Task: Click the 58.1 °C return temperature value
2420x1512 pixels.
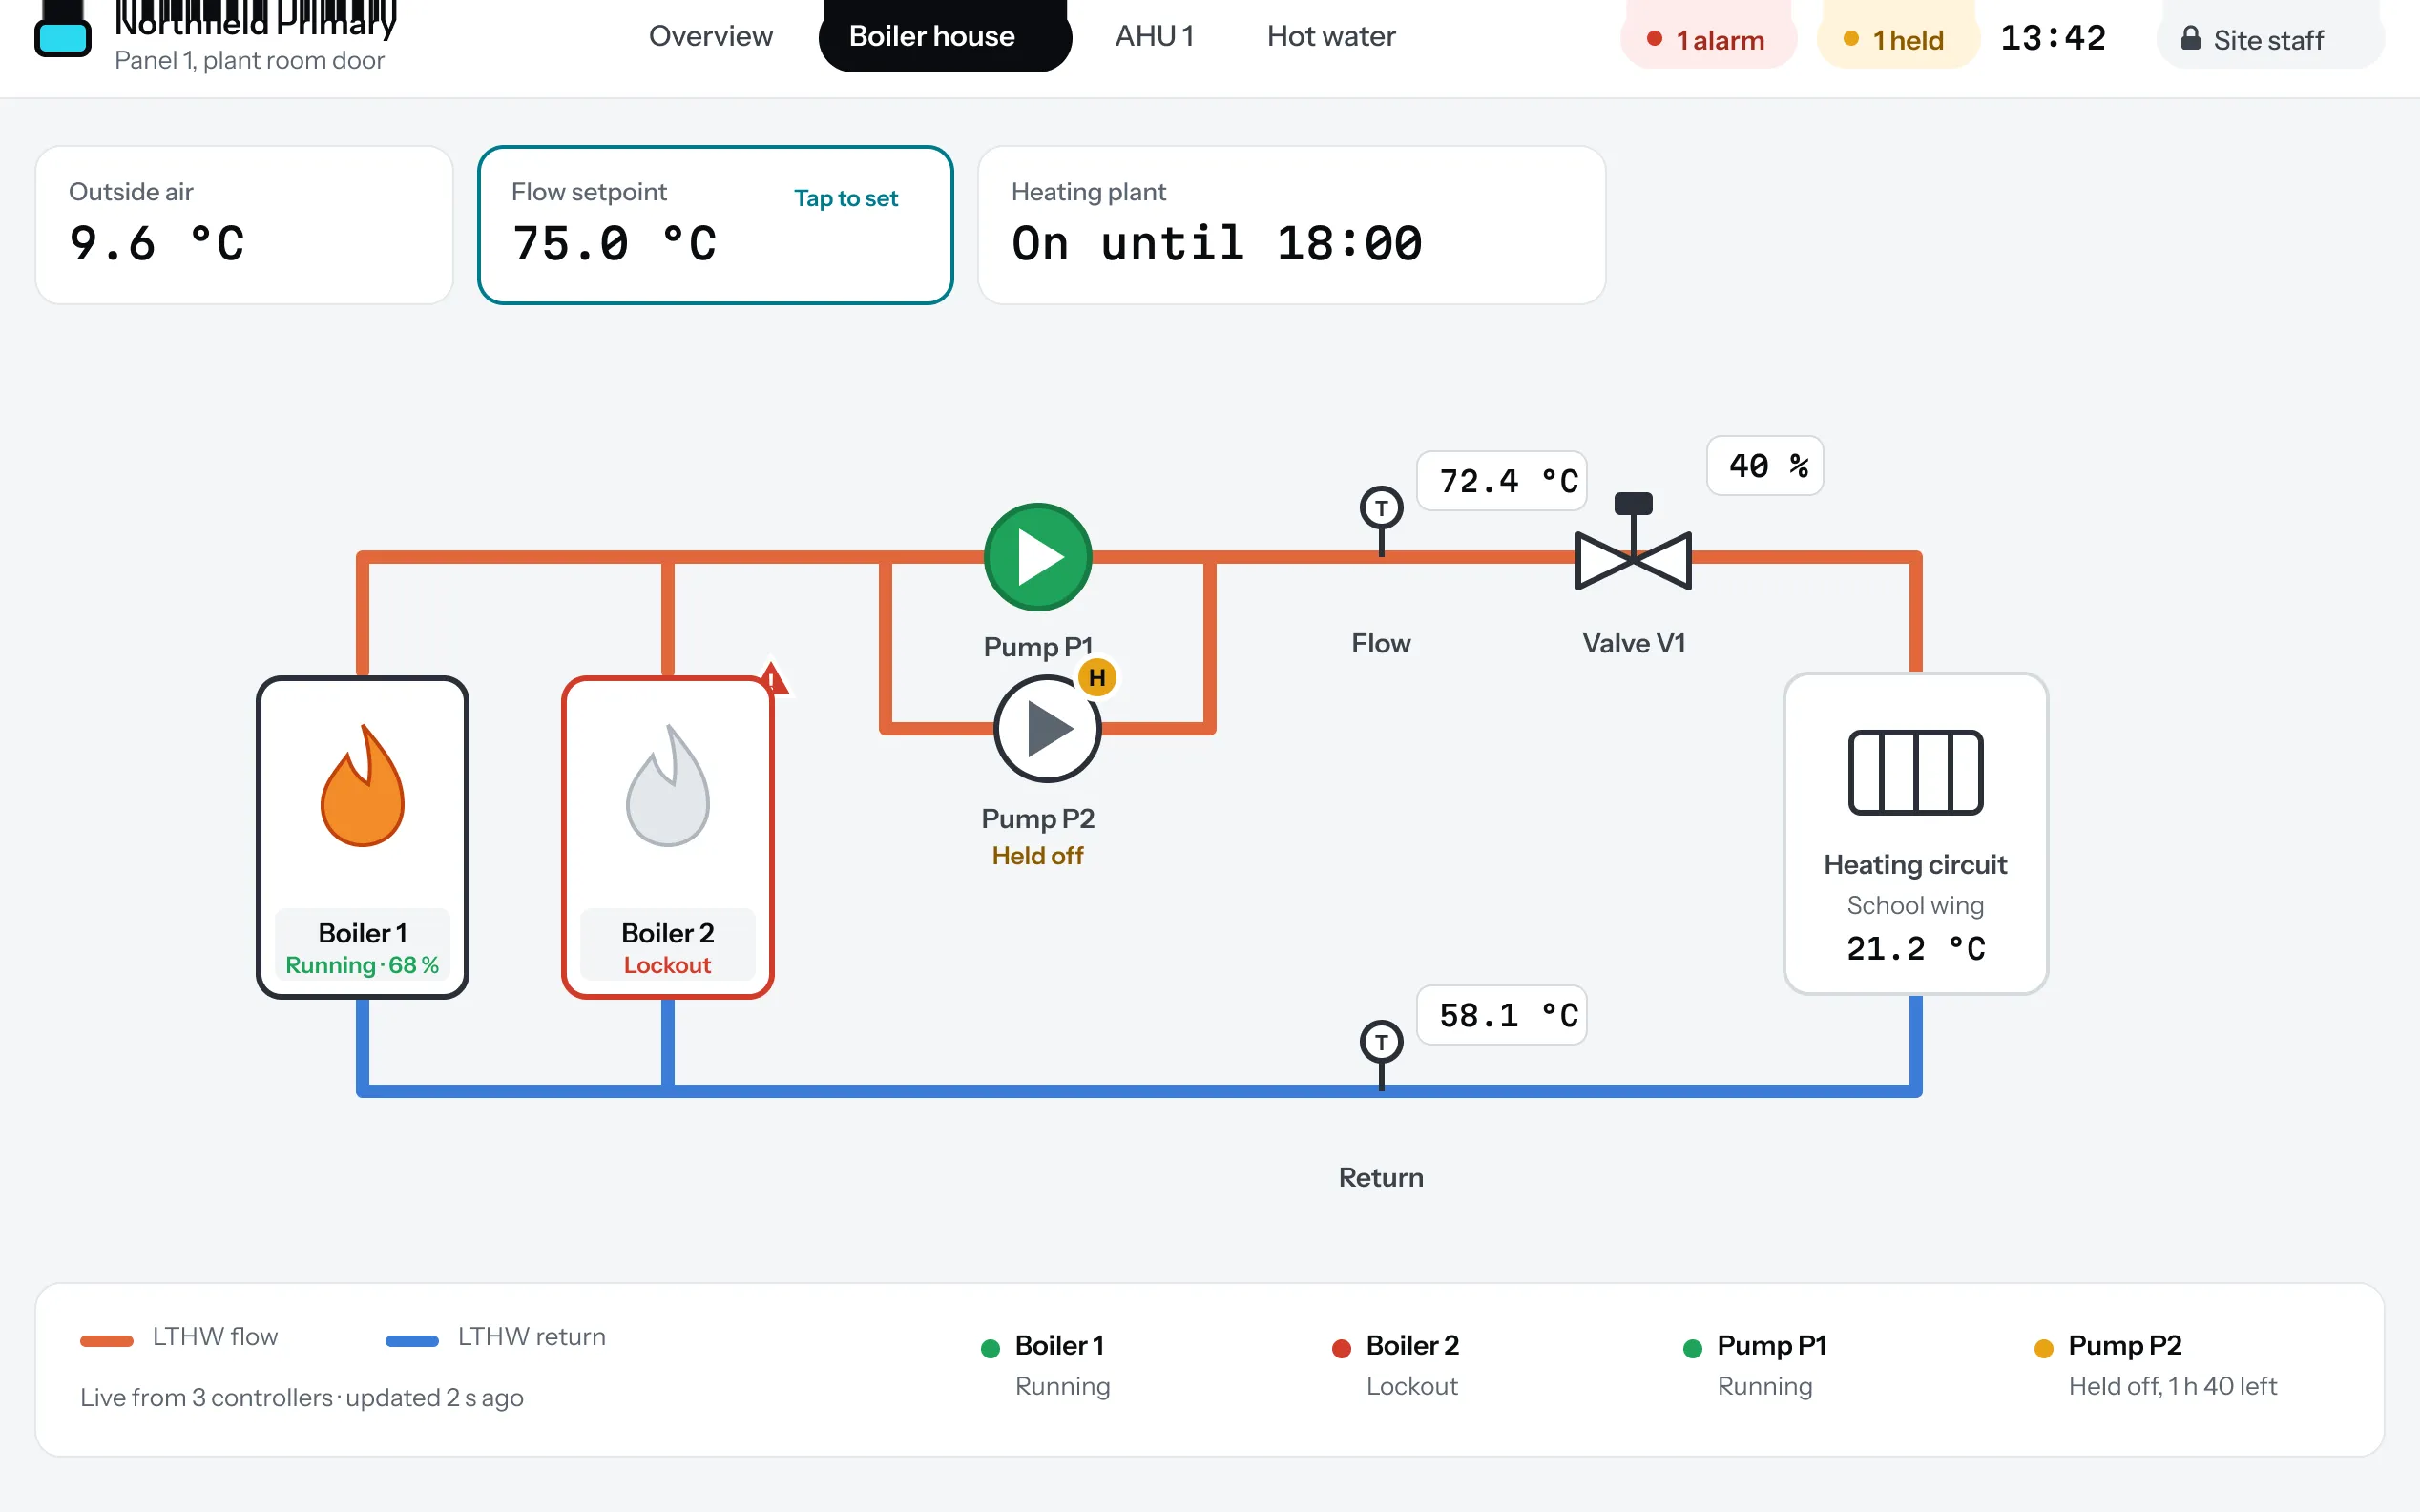Action: click(1501, 1015)
